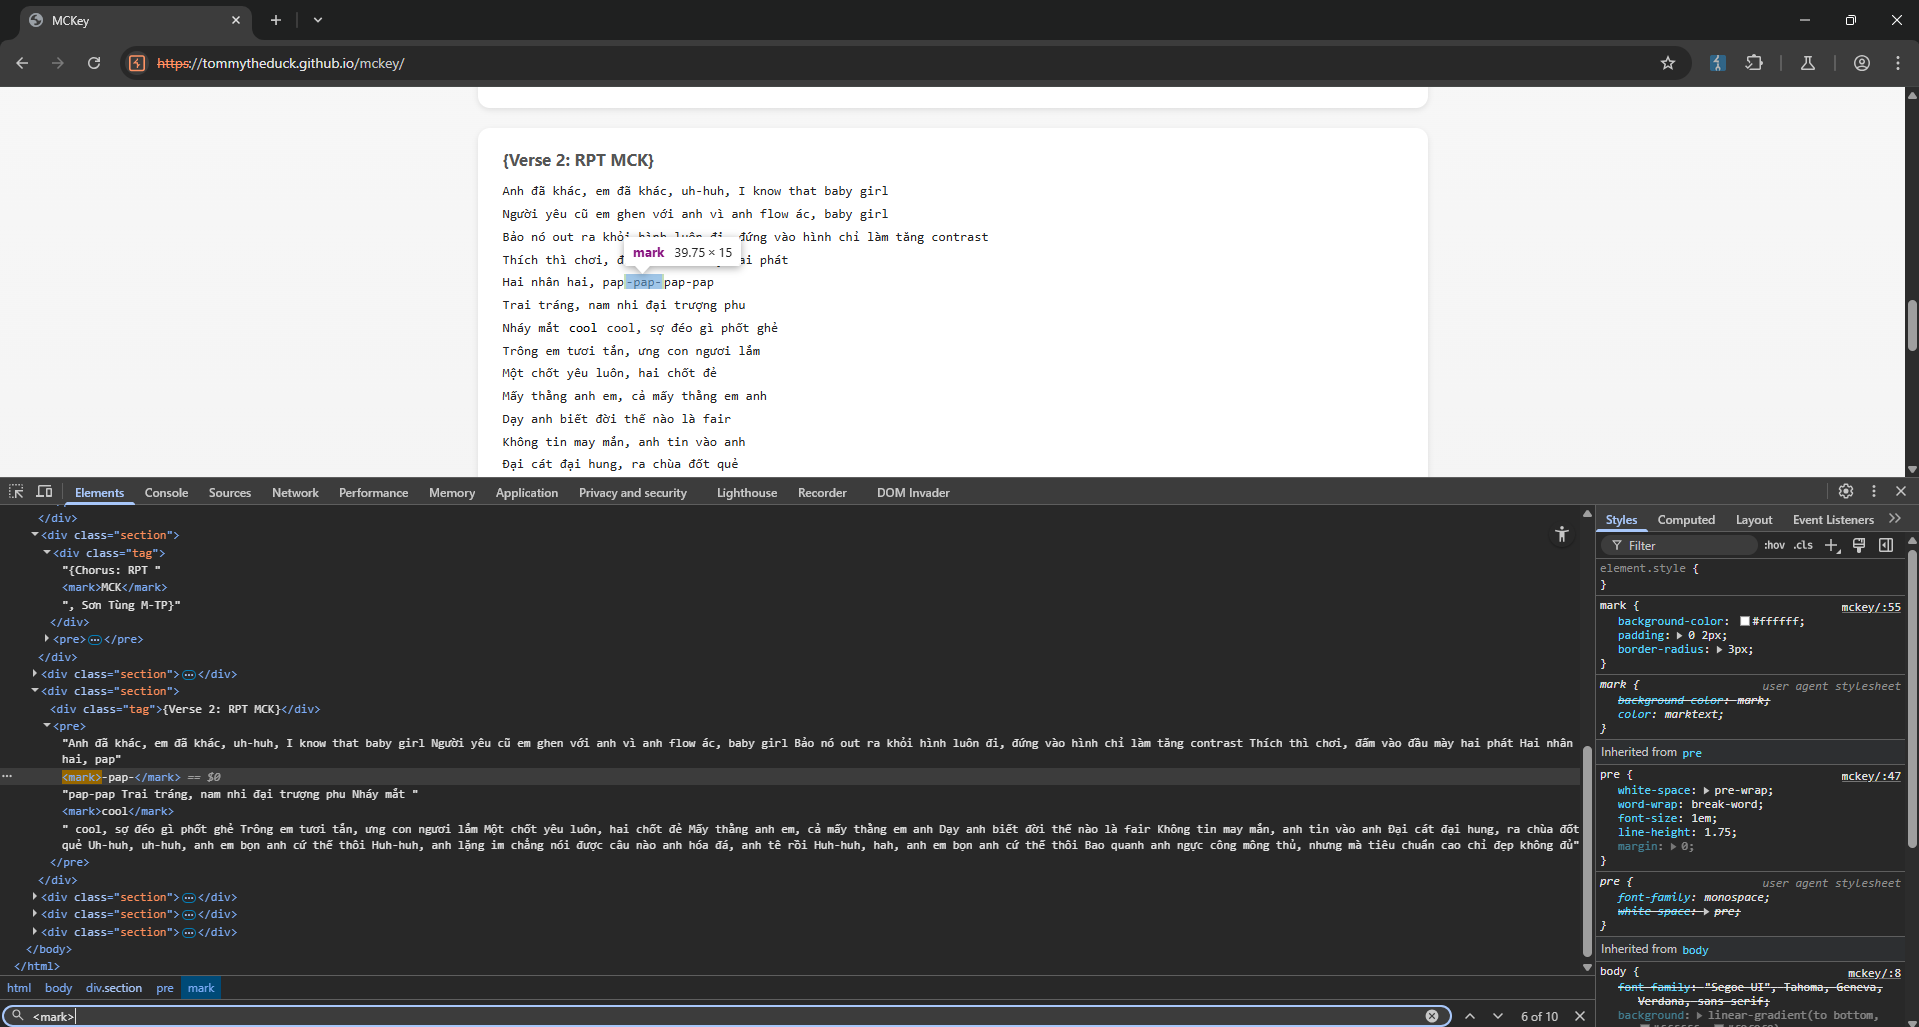Expand the padding shorthand property
This screenshot has width=1919, height=1027.
pos(1680,636)
